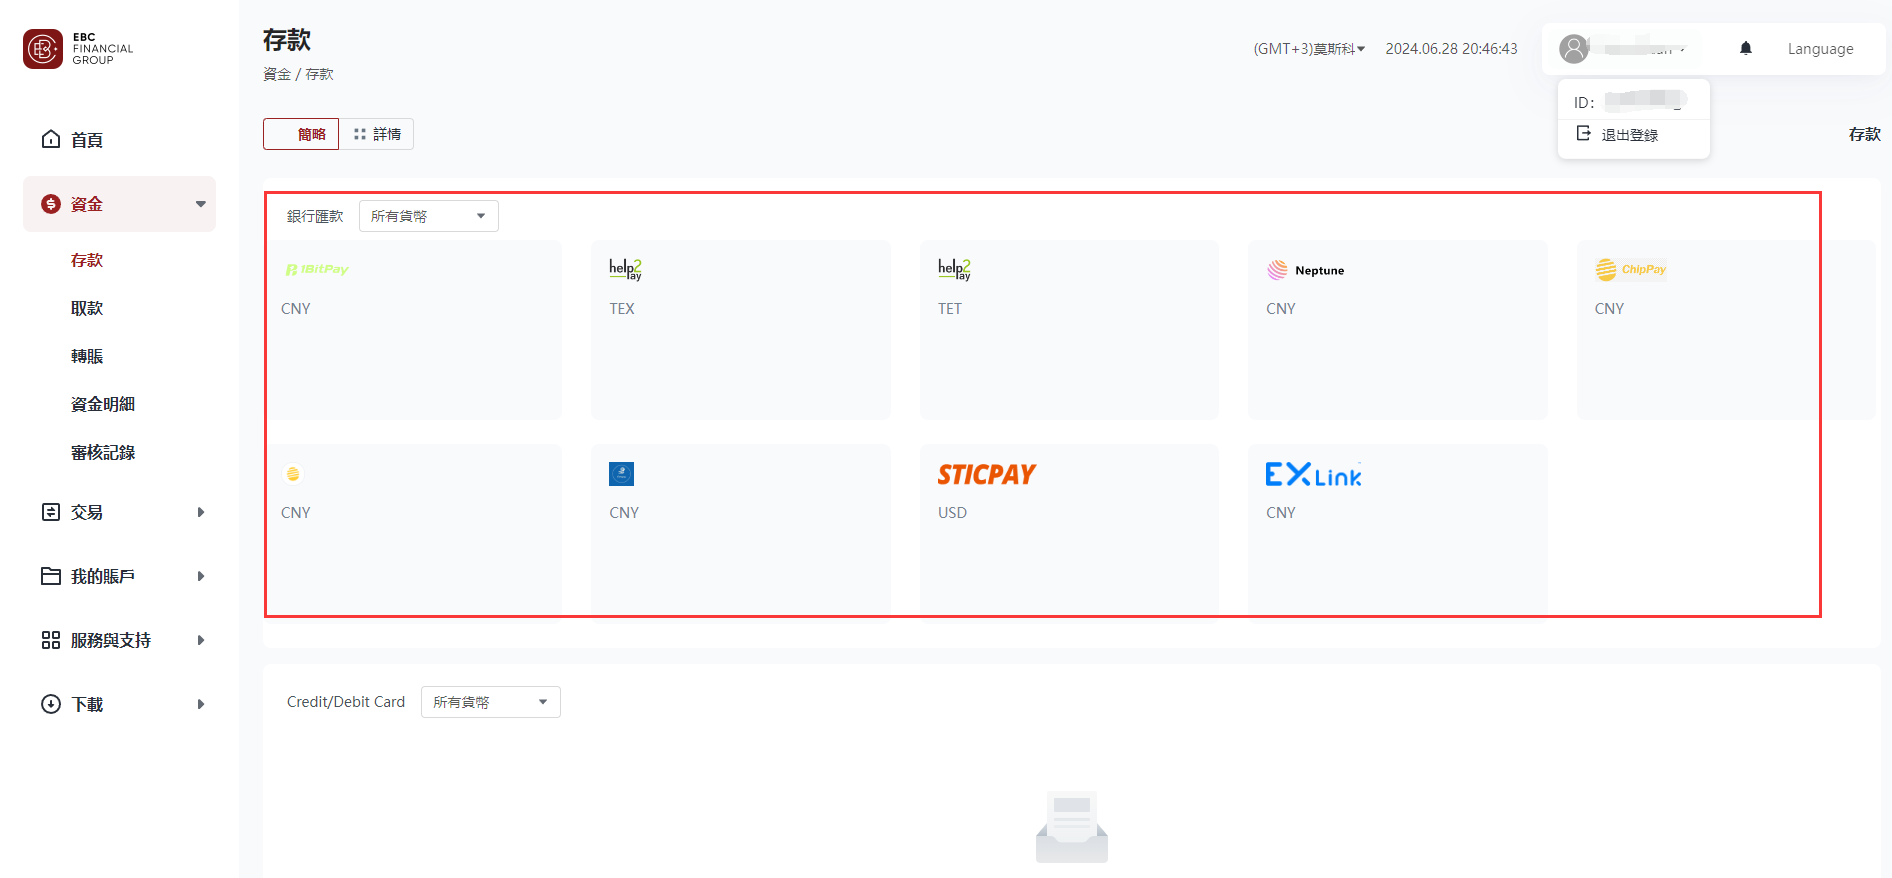1892x878 pixels.
Task: Switch to the 簡略 view tab
Action: click(x=301, y=134)
